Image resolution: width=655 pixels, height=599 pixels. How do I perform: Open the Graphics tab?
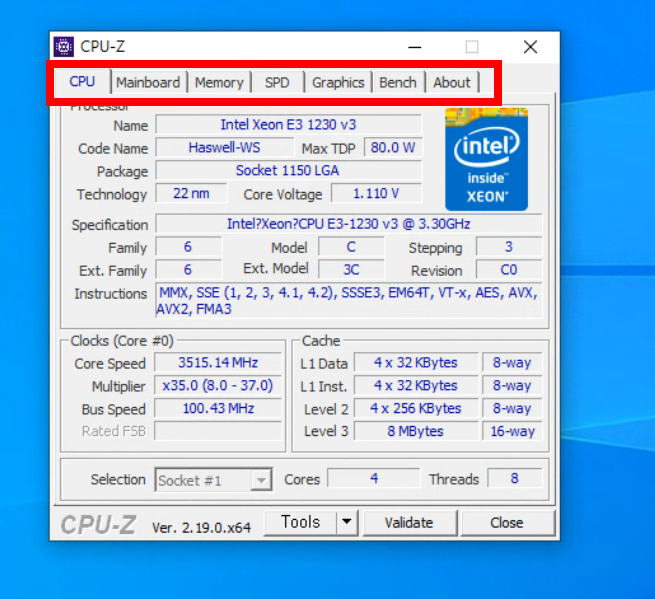338,82
